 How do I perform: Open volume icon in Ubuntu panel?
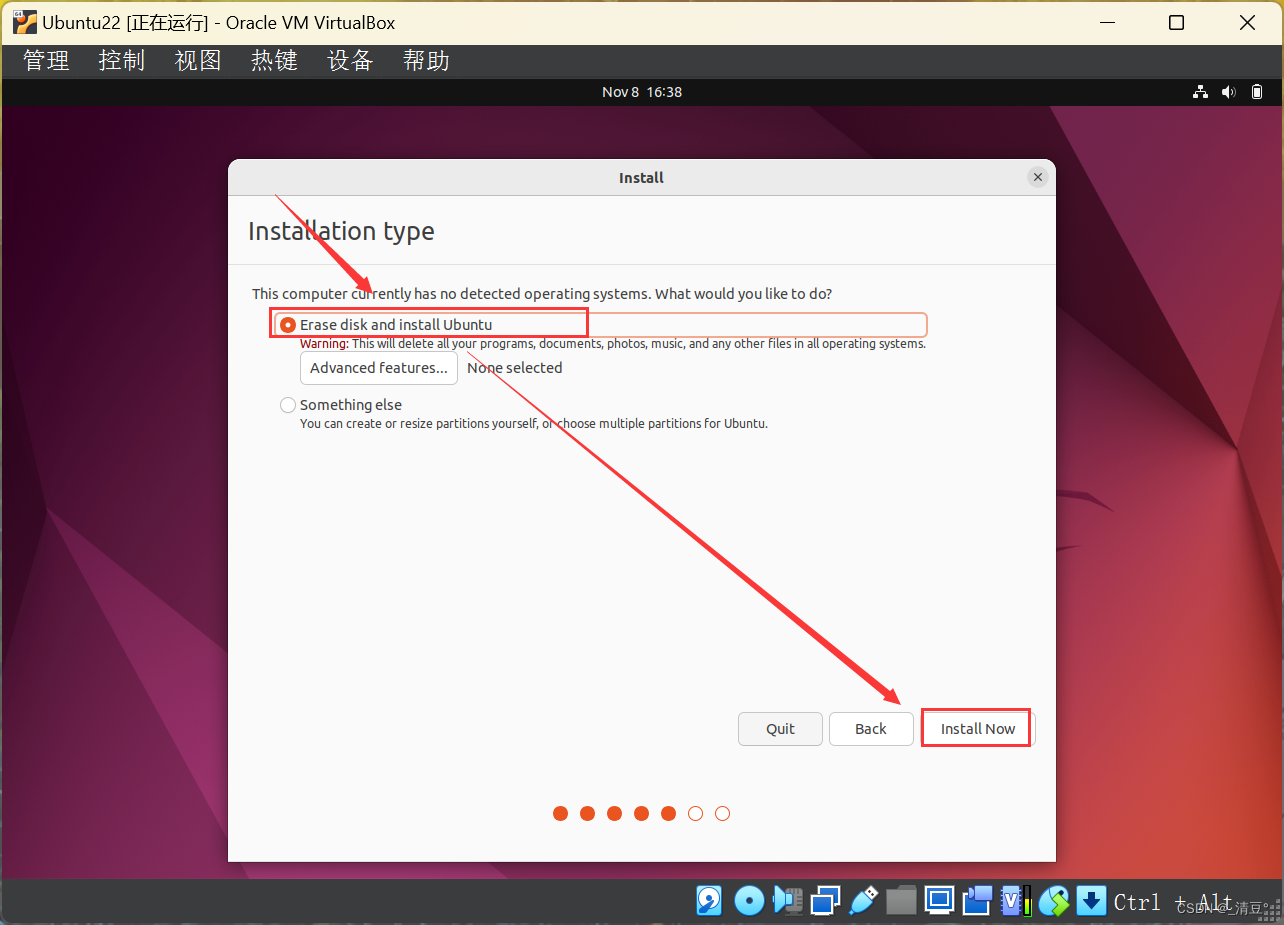coord(1229,92)
